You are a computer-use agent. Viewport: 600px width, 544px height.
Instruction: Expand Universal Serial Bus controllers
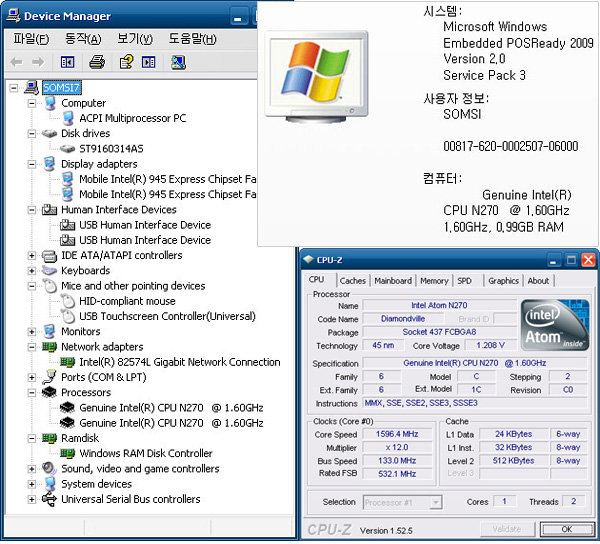click(32, 499)
